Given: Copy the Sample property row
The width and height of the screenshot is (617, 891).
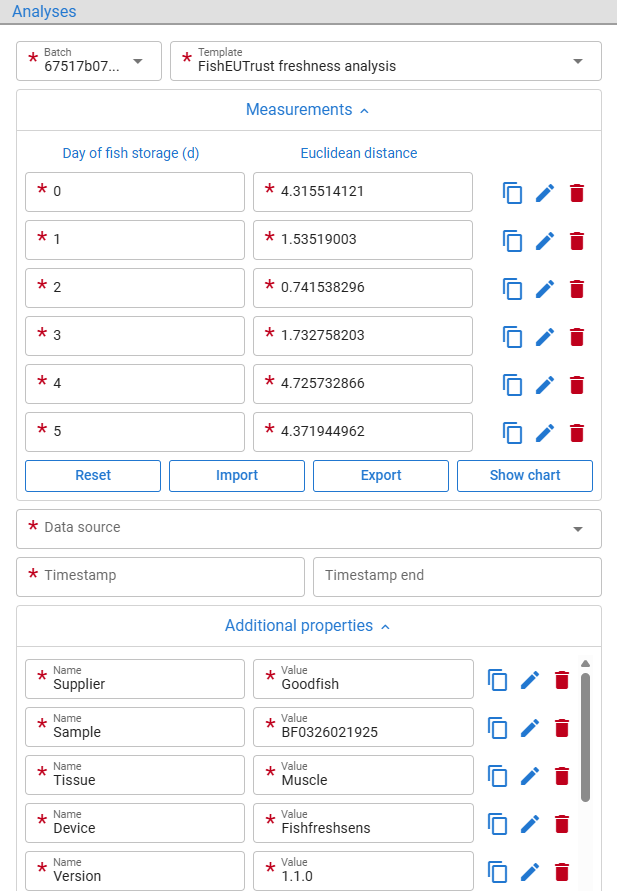Looking at the screenshot, I should pyautogui.click(x=498, y=728).
